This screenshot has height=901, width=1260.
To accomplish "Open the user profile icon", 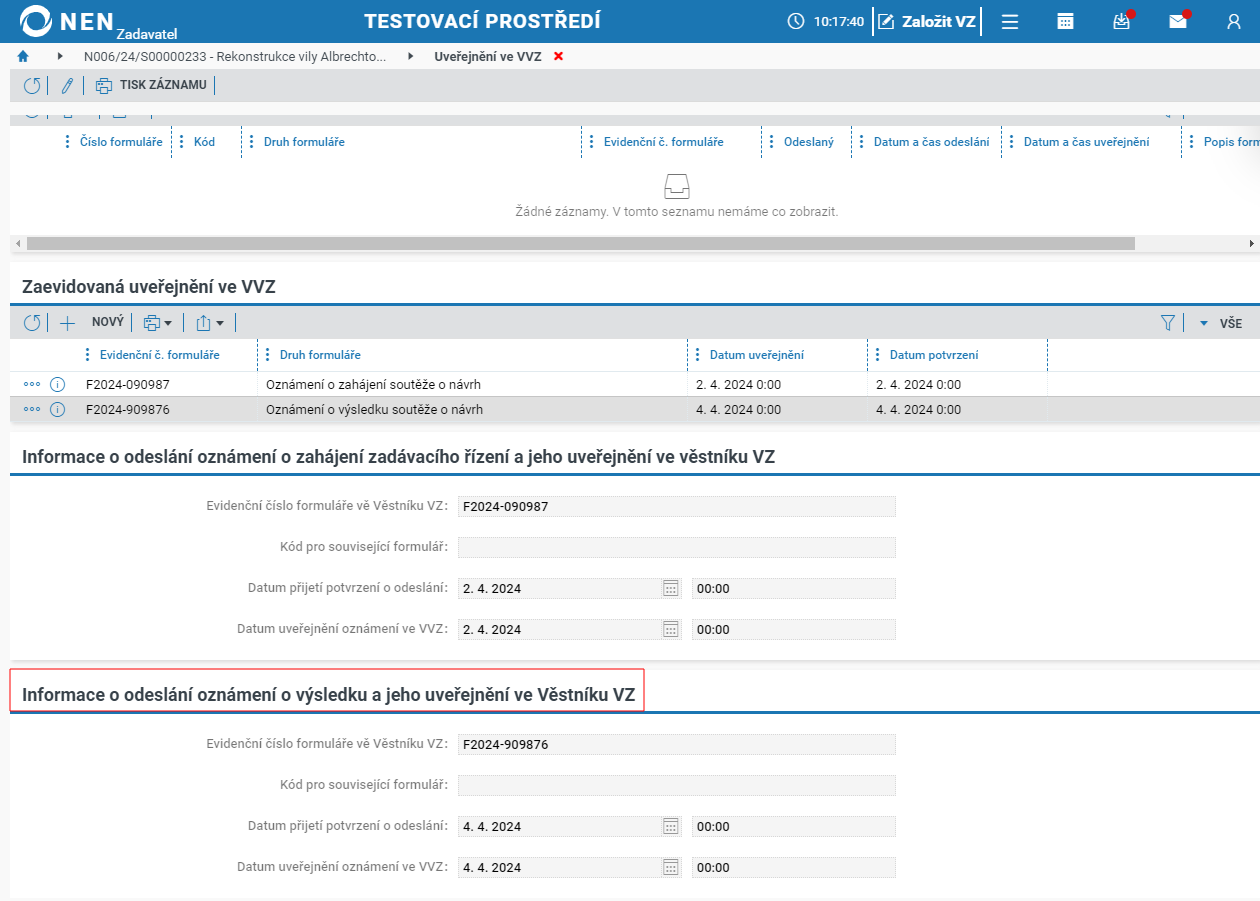I will [x=1233, y=21].
